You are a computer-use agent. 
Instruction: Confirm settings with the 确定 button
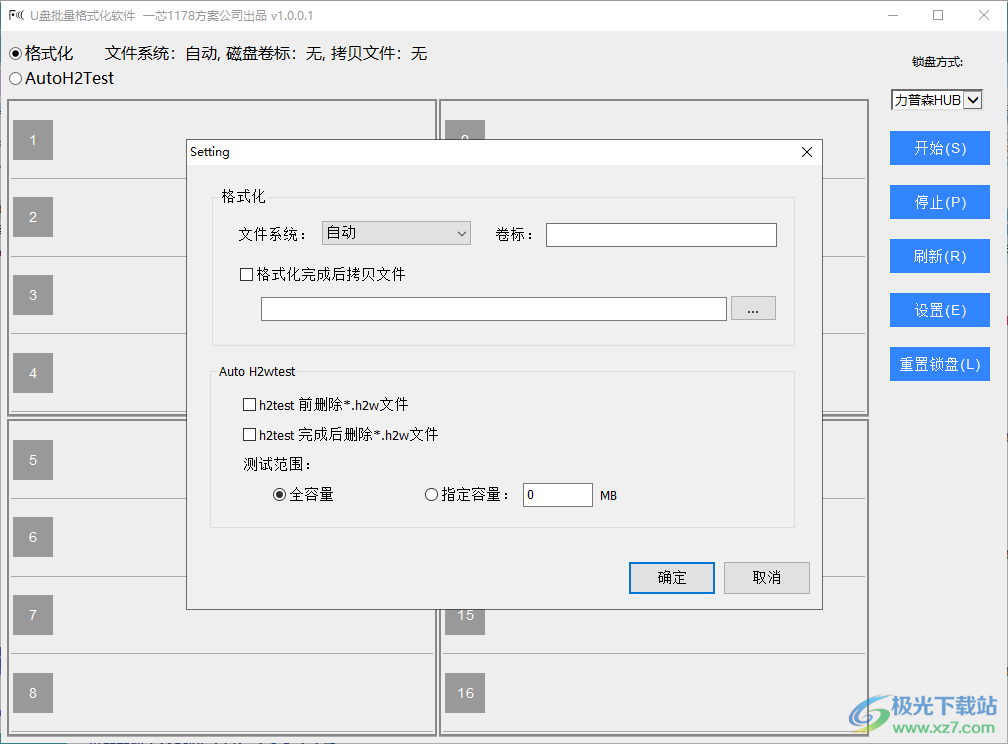point(671,577)
